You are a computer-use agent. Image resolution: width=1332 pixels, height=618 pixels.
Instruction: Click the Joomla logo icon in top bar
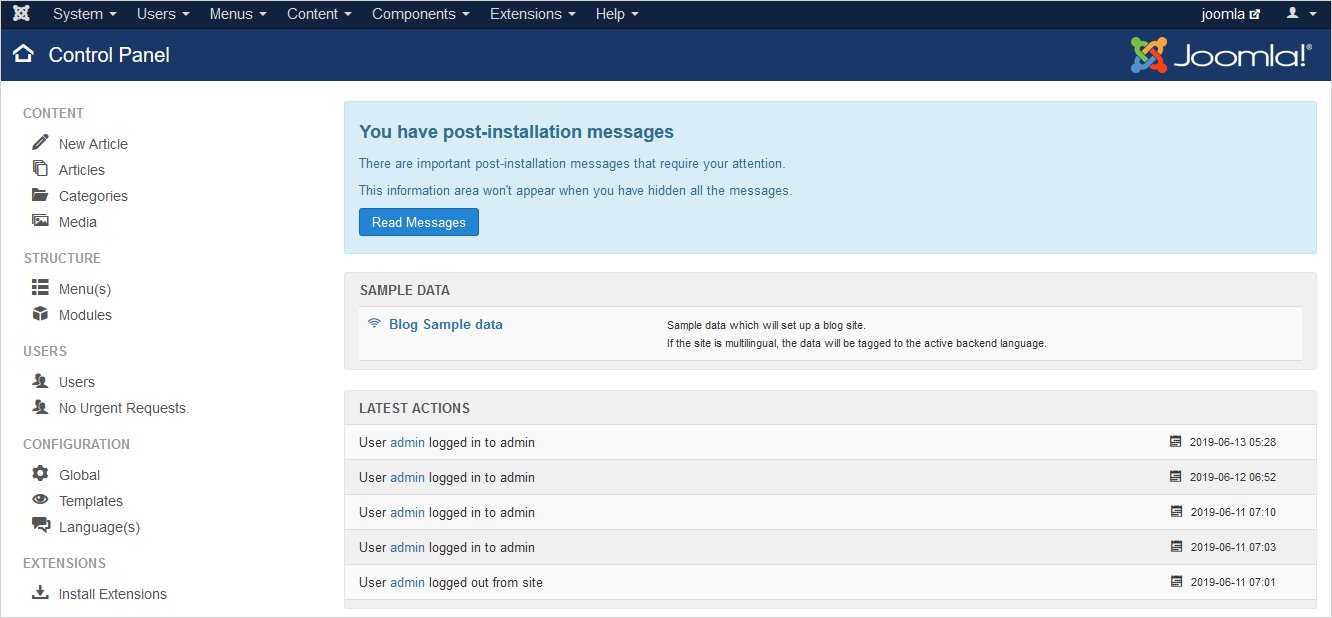pos(21,14)
